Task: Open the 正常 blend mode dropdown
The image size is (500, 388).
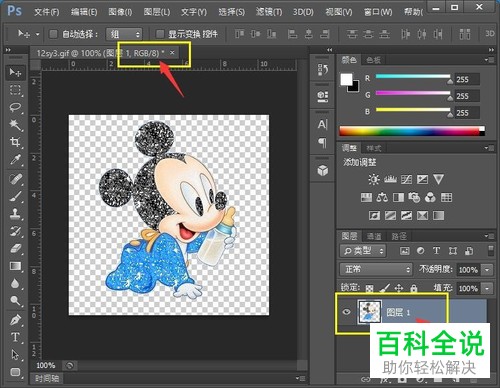Action: click(x=376, y=269)
